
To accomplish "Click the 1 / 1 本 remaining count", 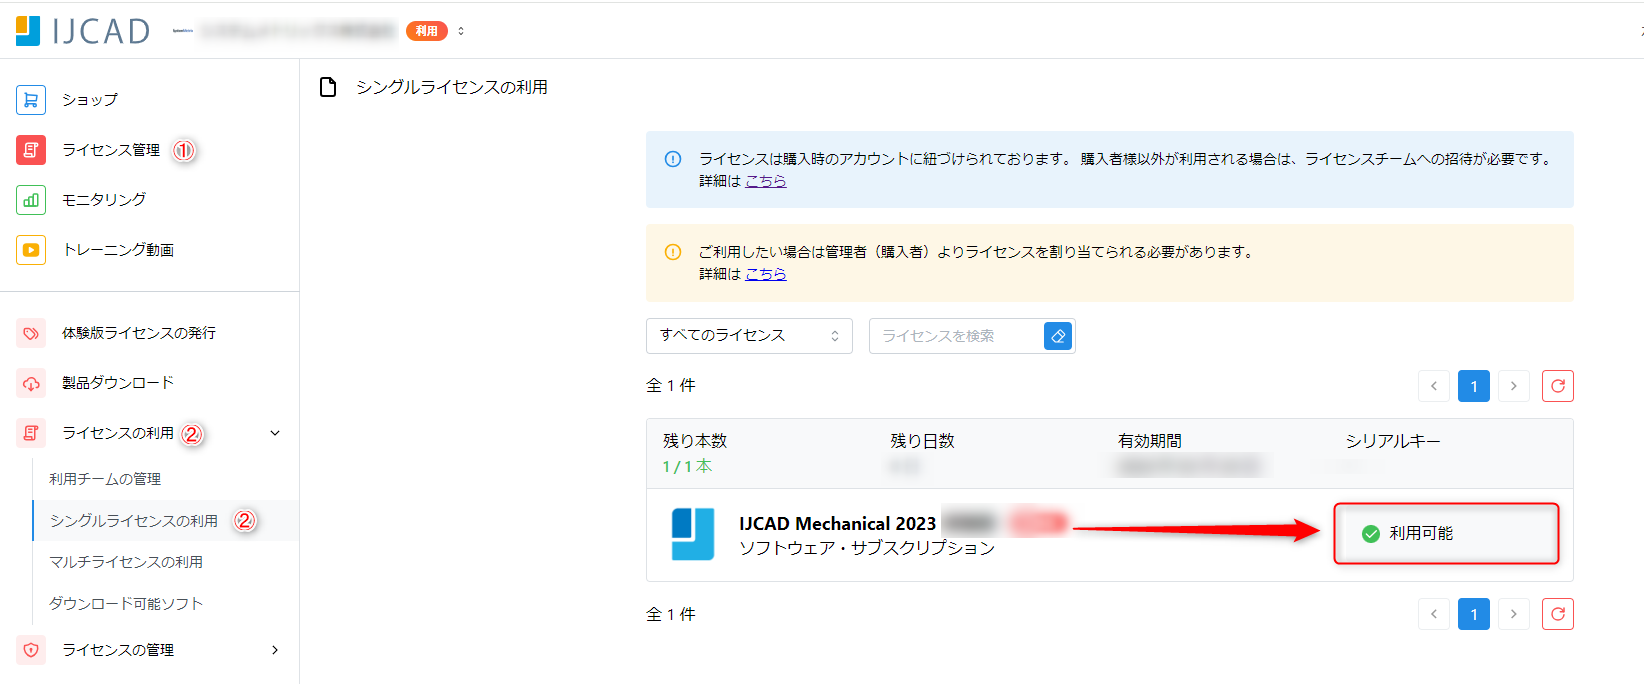I will [687, 467].
